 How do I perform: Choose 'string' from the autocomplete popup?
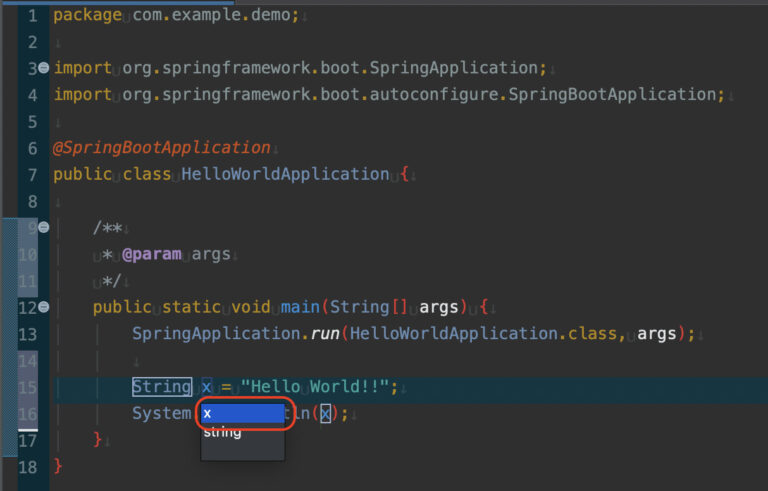click(x=222, y=433)
